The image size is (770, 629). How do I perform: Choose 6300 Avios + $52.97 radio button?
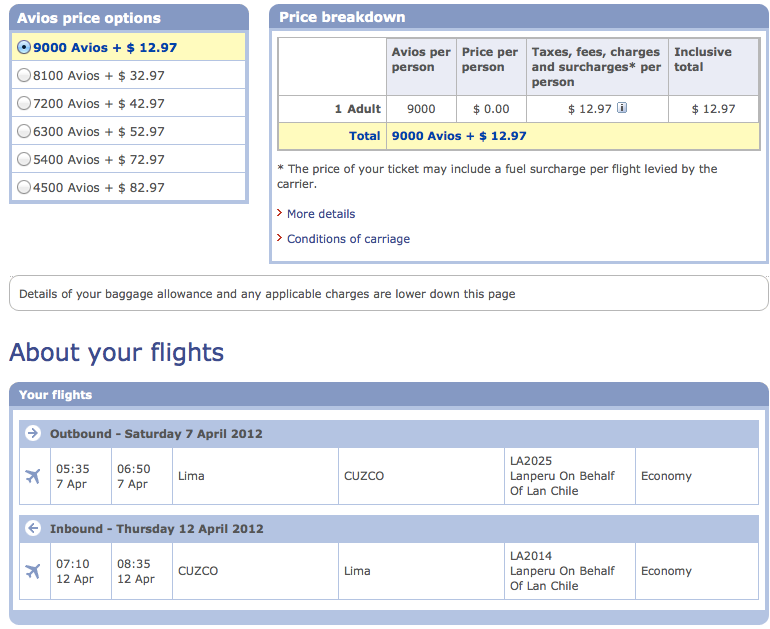click(24, 131)
